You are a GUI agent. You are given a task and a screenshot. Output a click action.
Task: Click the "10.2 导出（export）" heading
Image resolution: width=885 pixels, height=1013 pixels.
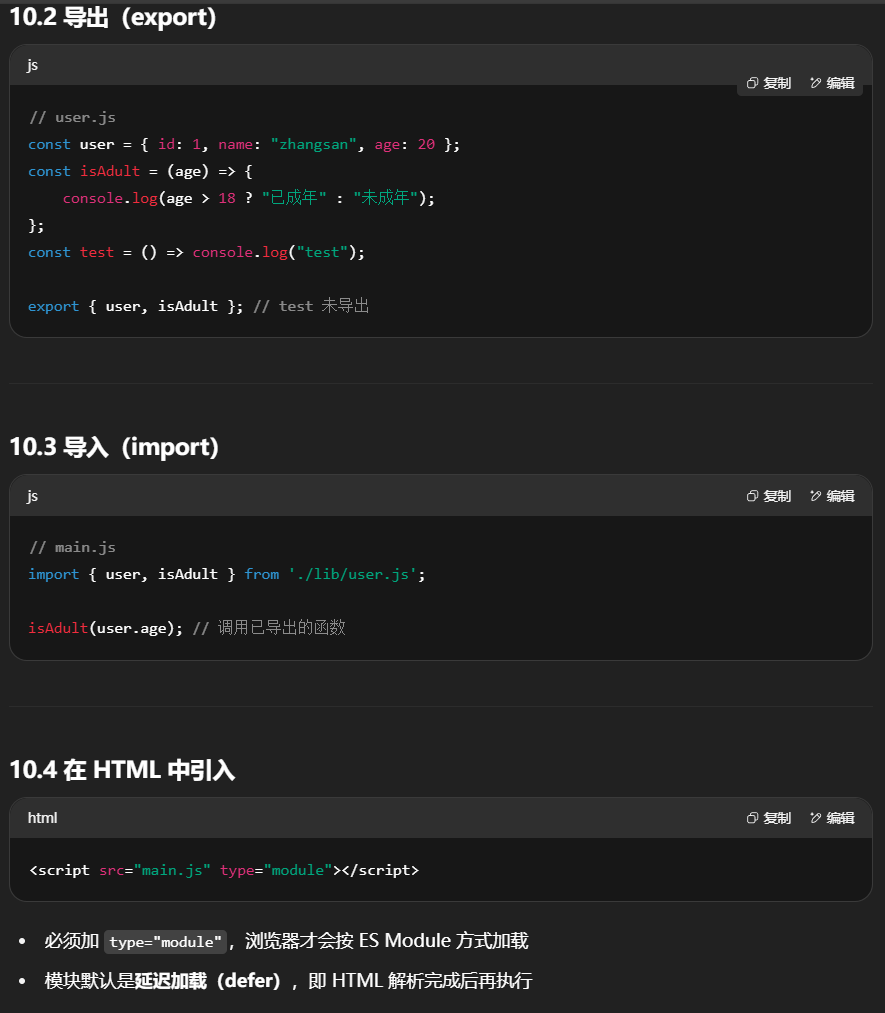[x=113, y=18]
